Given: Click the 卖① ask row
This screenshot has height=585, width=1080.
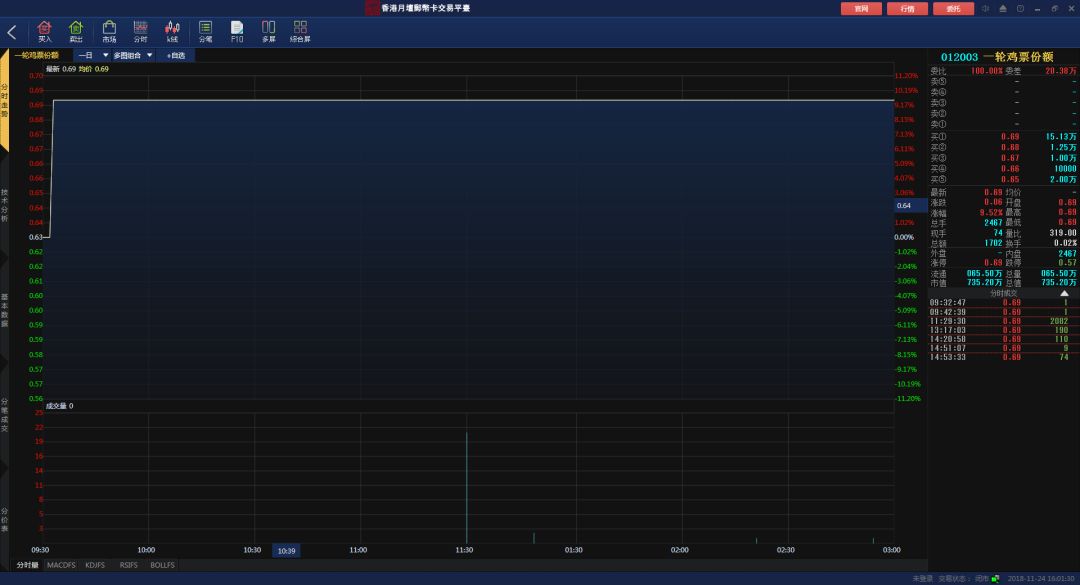Looking at the screenshot, I should [1003, 125].
